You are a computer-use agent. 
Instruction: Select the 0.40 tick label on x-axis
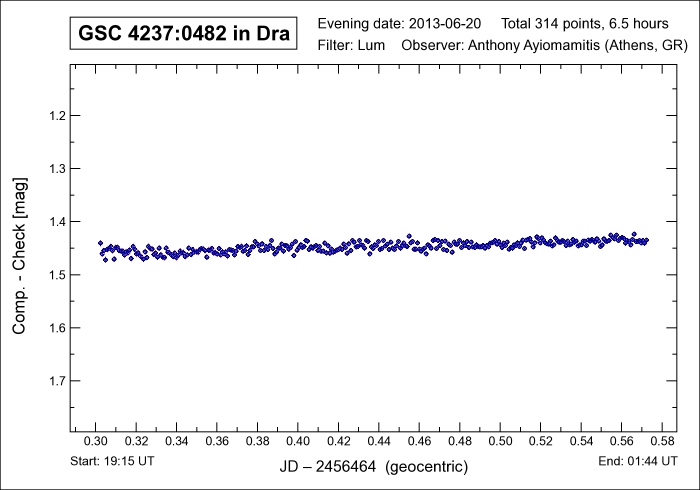(x=298, y=442)
